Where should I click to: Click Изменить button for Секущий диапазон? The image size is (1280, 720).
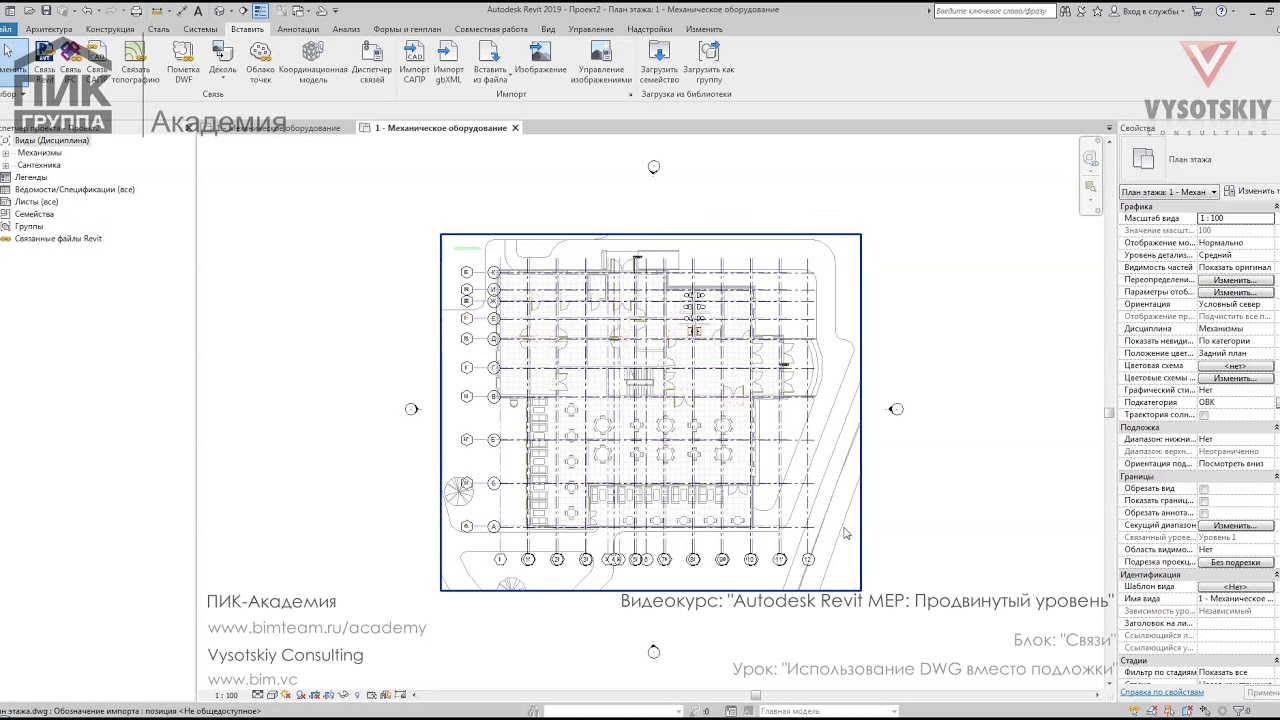[1235, 525]
